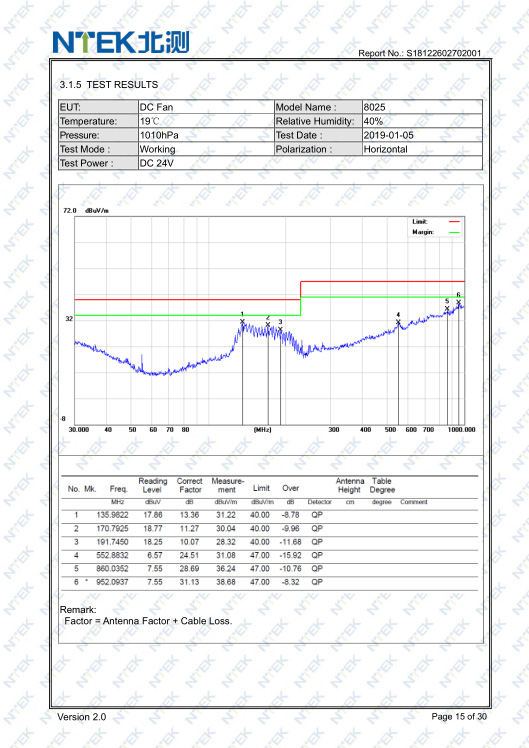
Task: Click the 3.1.5 TEST RESULTS heading
Action: coord(109,84)
